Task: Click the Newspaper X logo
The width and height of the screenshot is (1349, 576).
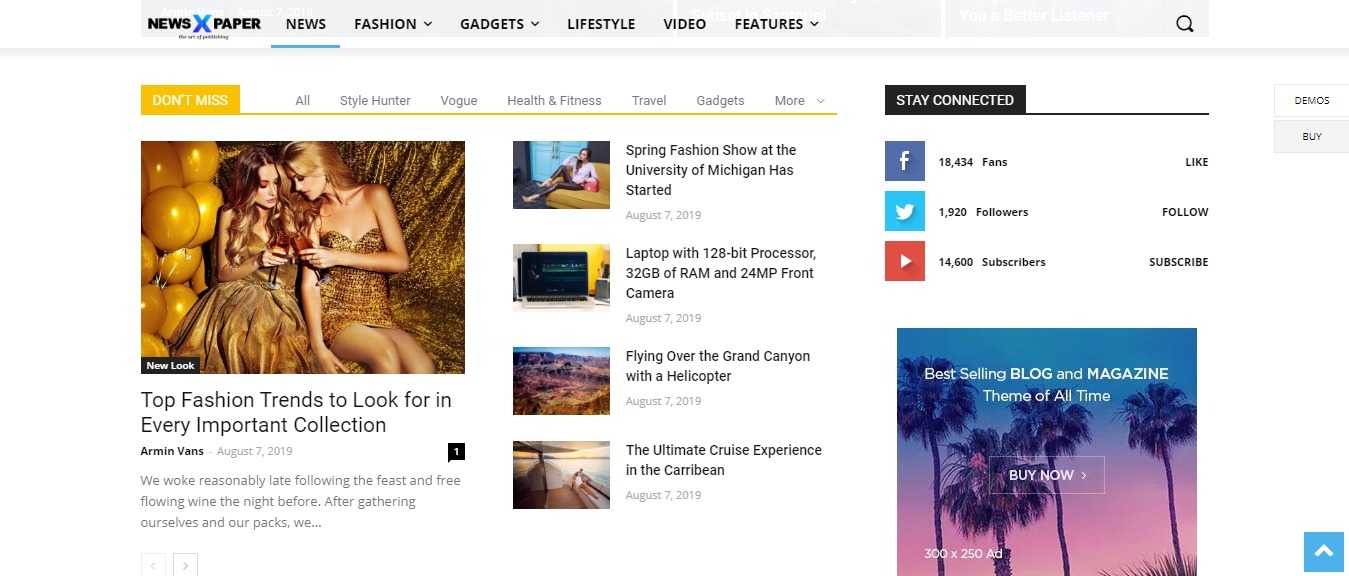Action: coord(204,24)
